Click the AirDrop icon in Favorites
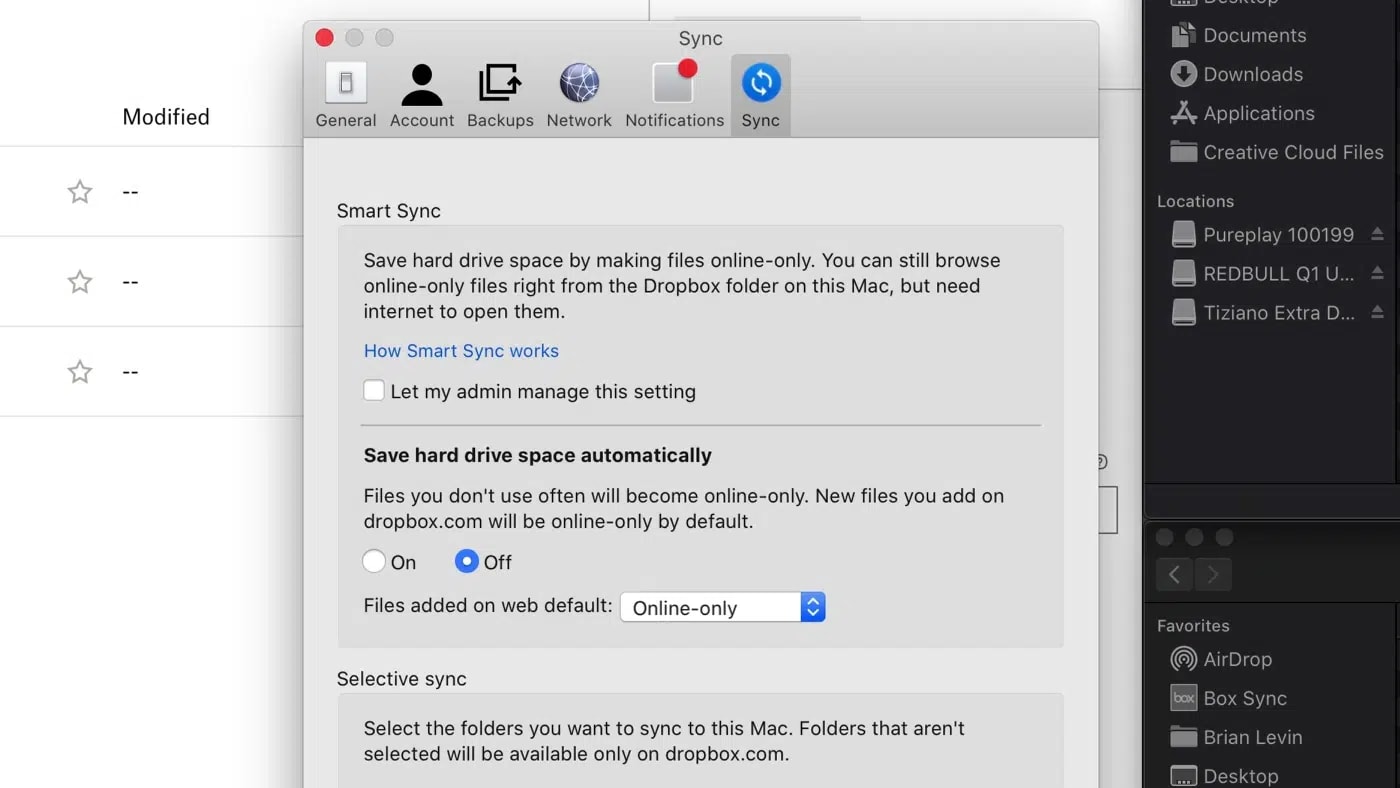The image size is (1400, 788). pyautogui.click(x=1184, y=659)
